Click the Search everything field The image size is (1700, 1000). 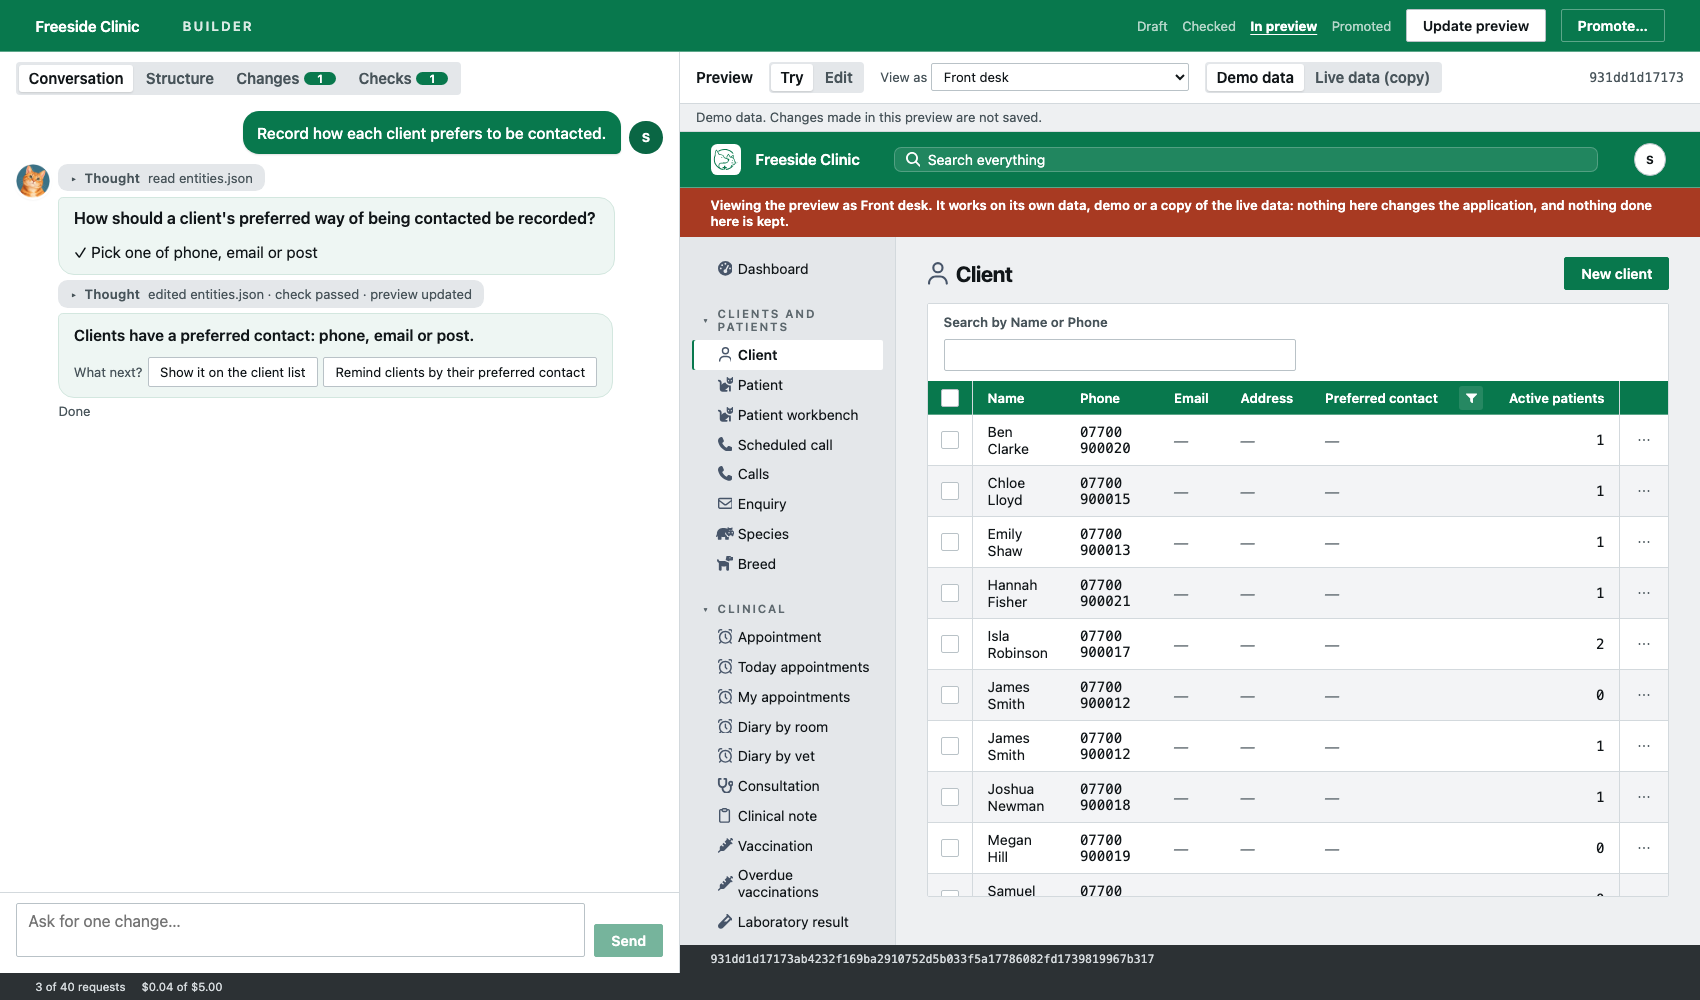point(1246,160)
